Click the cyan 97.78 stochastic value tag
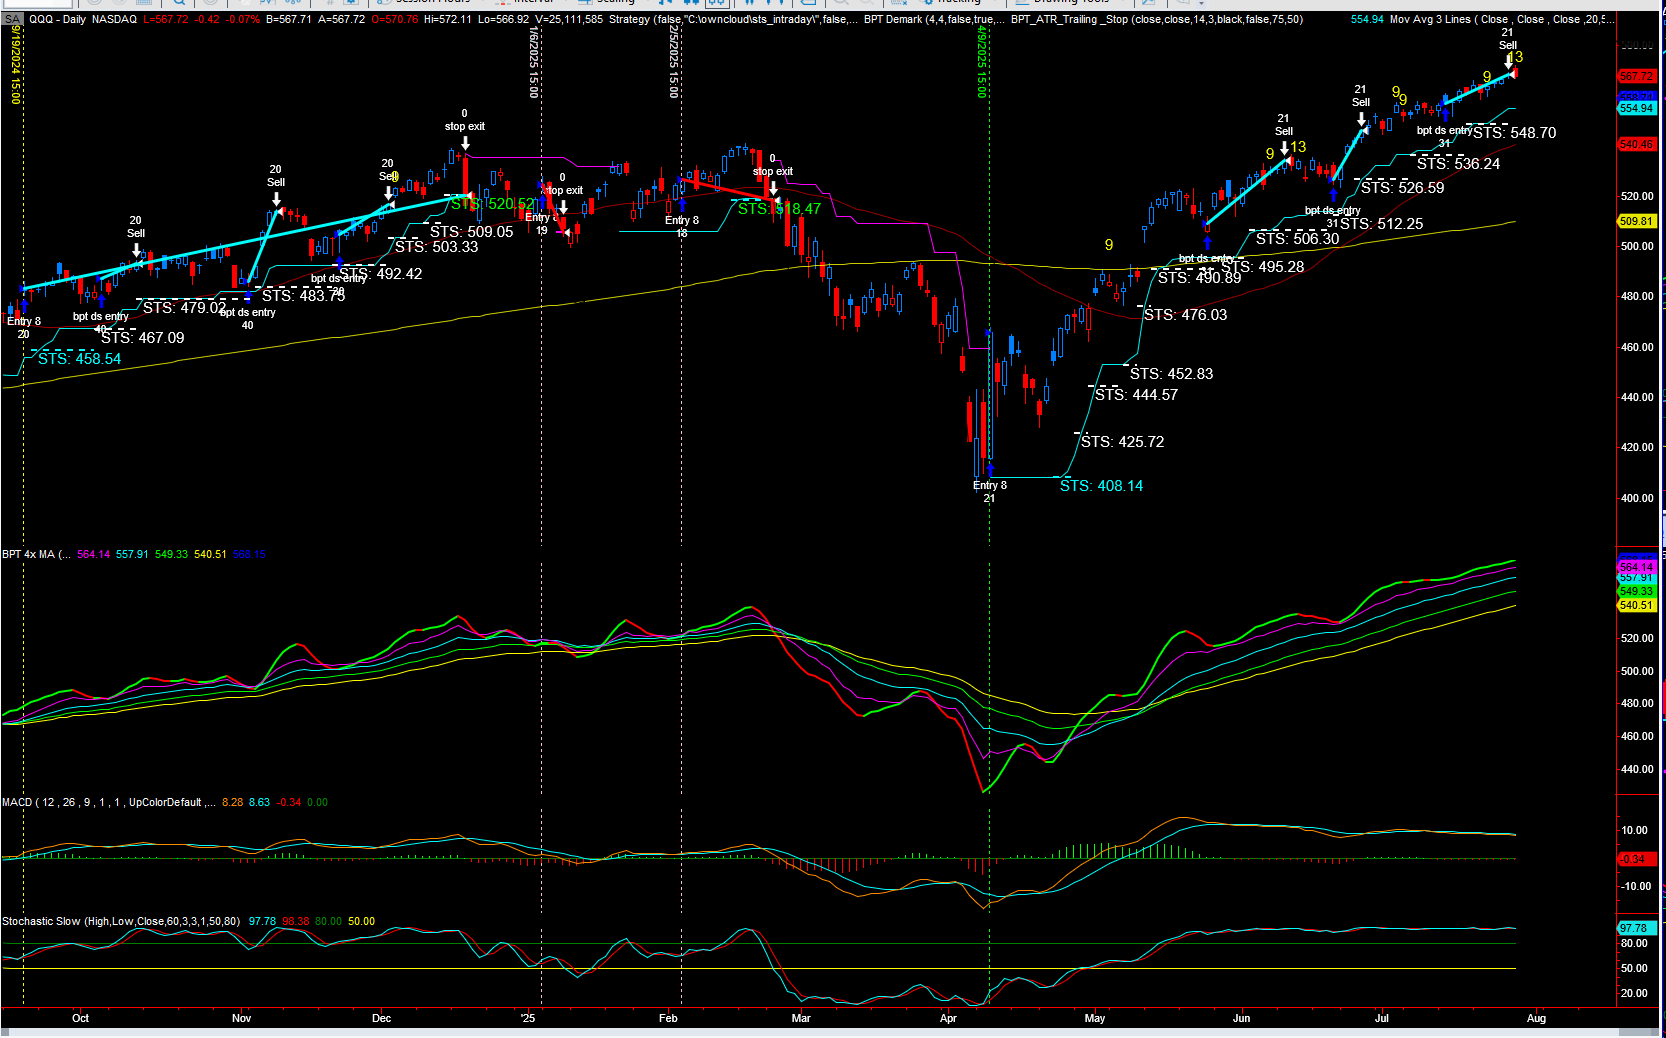Screen dimensions: 1666x1038 click(x=1633, y=928)
